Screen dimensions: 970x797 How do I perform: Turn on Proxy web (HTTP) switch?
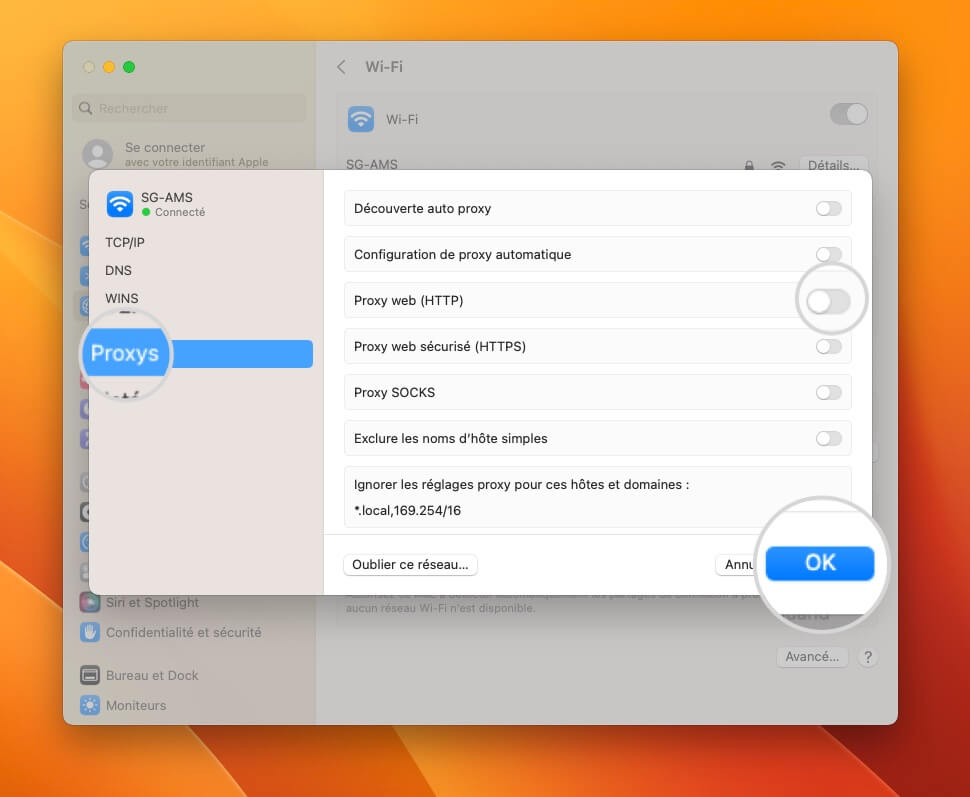tap(828, 301)
